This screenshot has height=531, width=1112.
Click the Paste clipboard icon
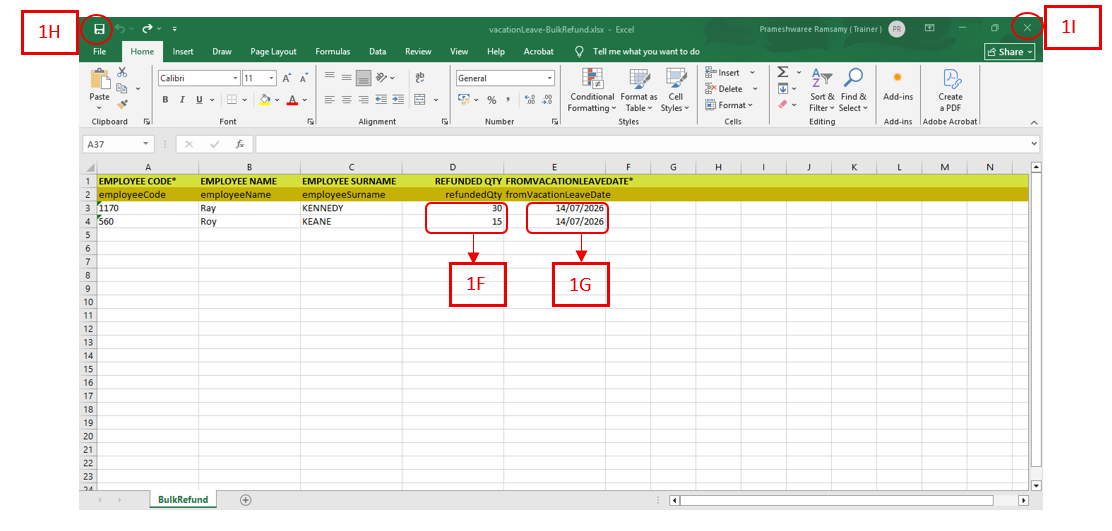99,79
